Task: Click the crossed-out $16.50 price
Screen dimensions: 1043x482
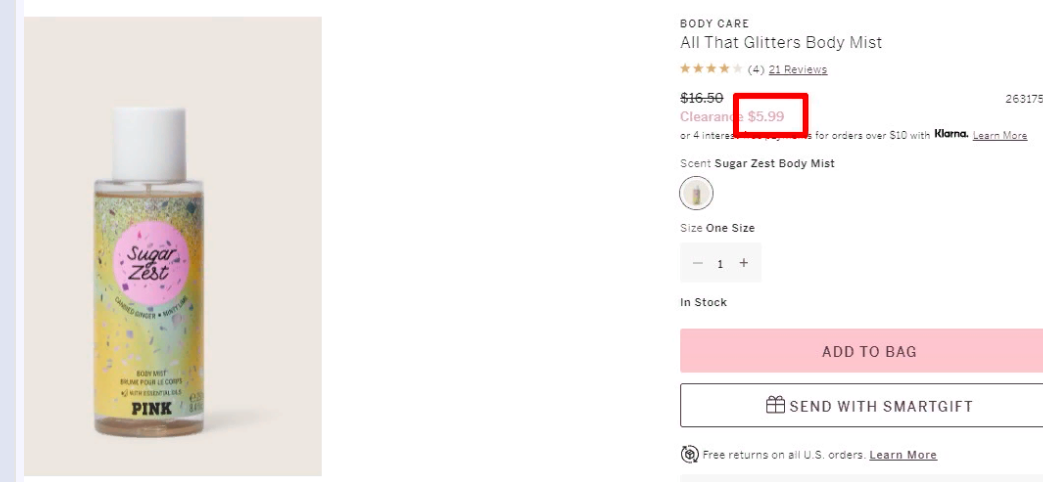Action: tap(701, 98)
